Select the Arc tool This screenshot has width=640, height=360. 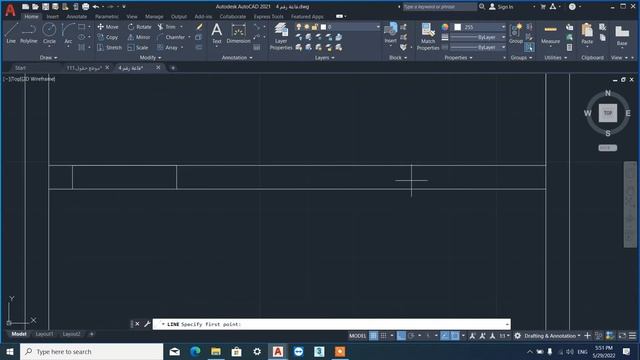[68, 33]
